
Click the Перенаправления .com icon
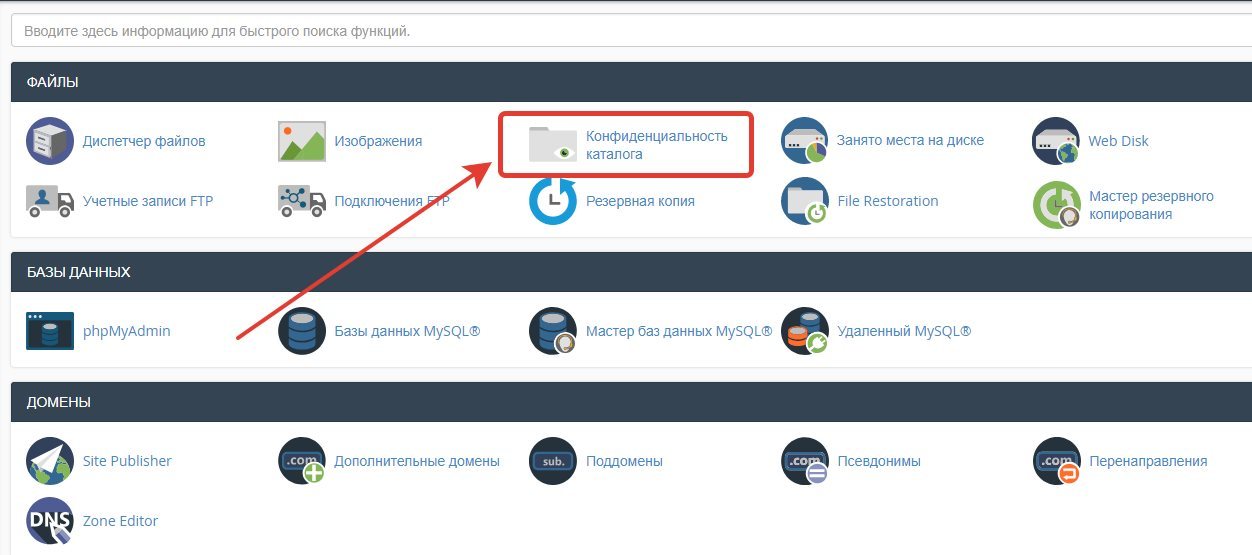1057,461
